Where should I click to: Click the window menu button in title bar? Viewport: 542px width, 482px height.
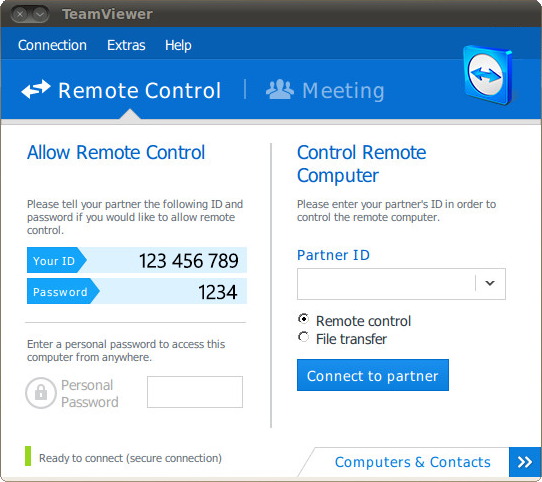click(40, 14)
